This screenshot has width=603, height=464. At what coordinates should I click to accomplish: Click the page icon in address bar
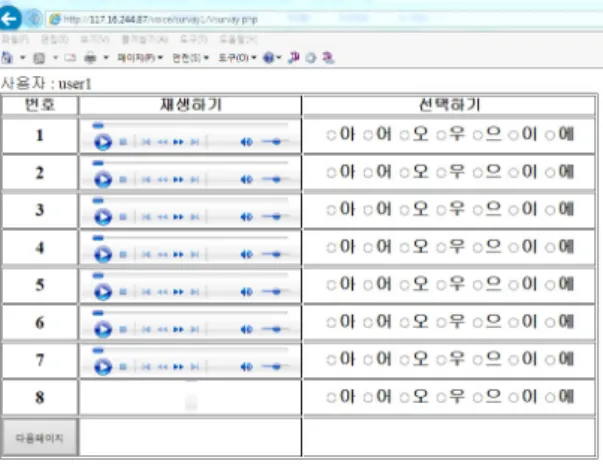[x=55, y=19]
